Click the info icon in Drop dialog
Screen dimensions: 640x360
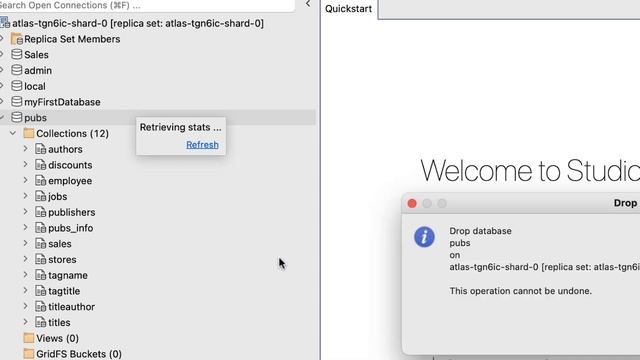pos(424,237)
